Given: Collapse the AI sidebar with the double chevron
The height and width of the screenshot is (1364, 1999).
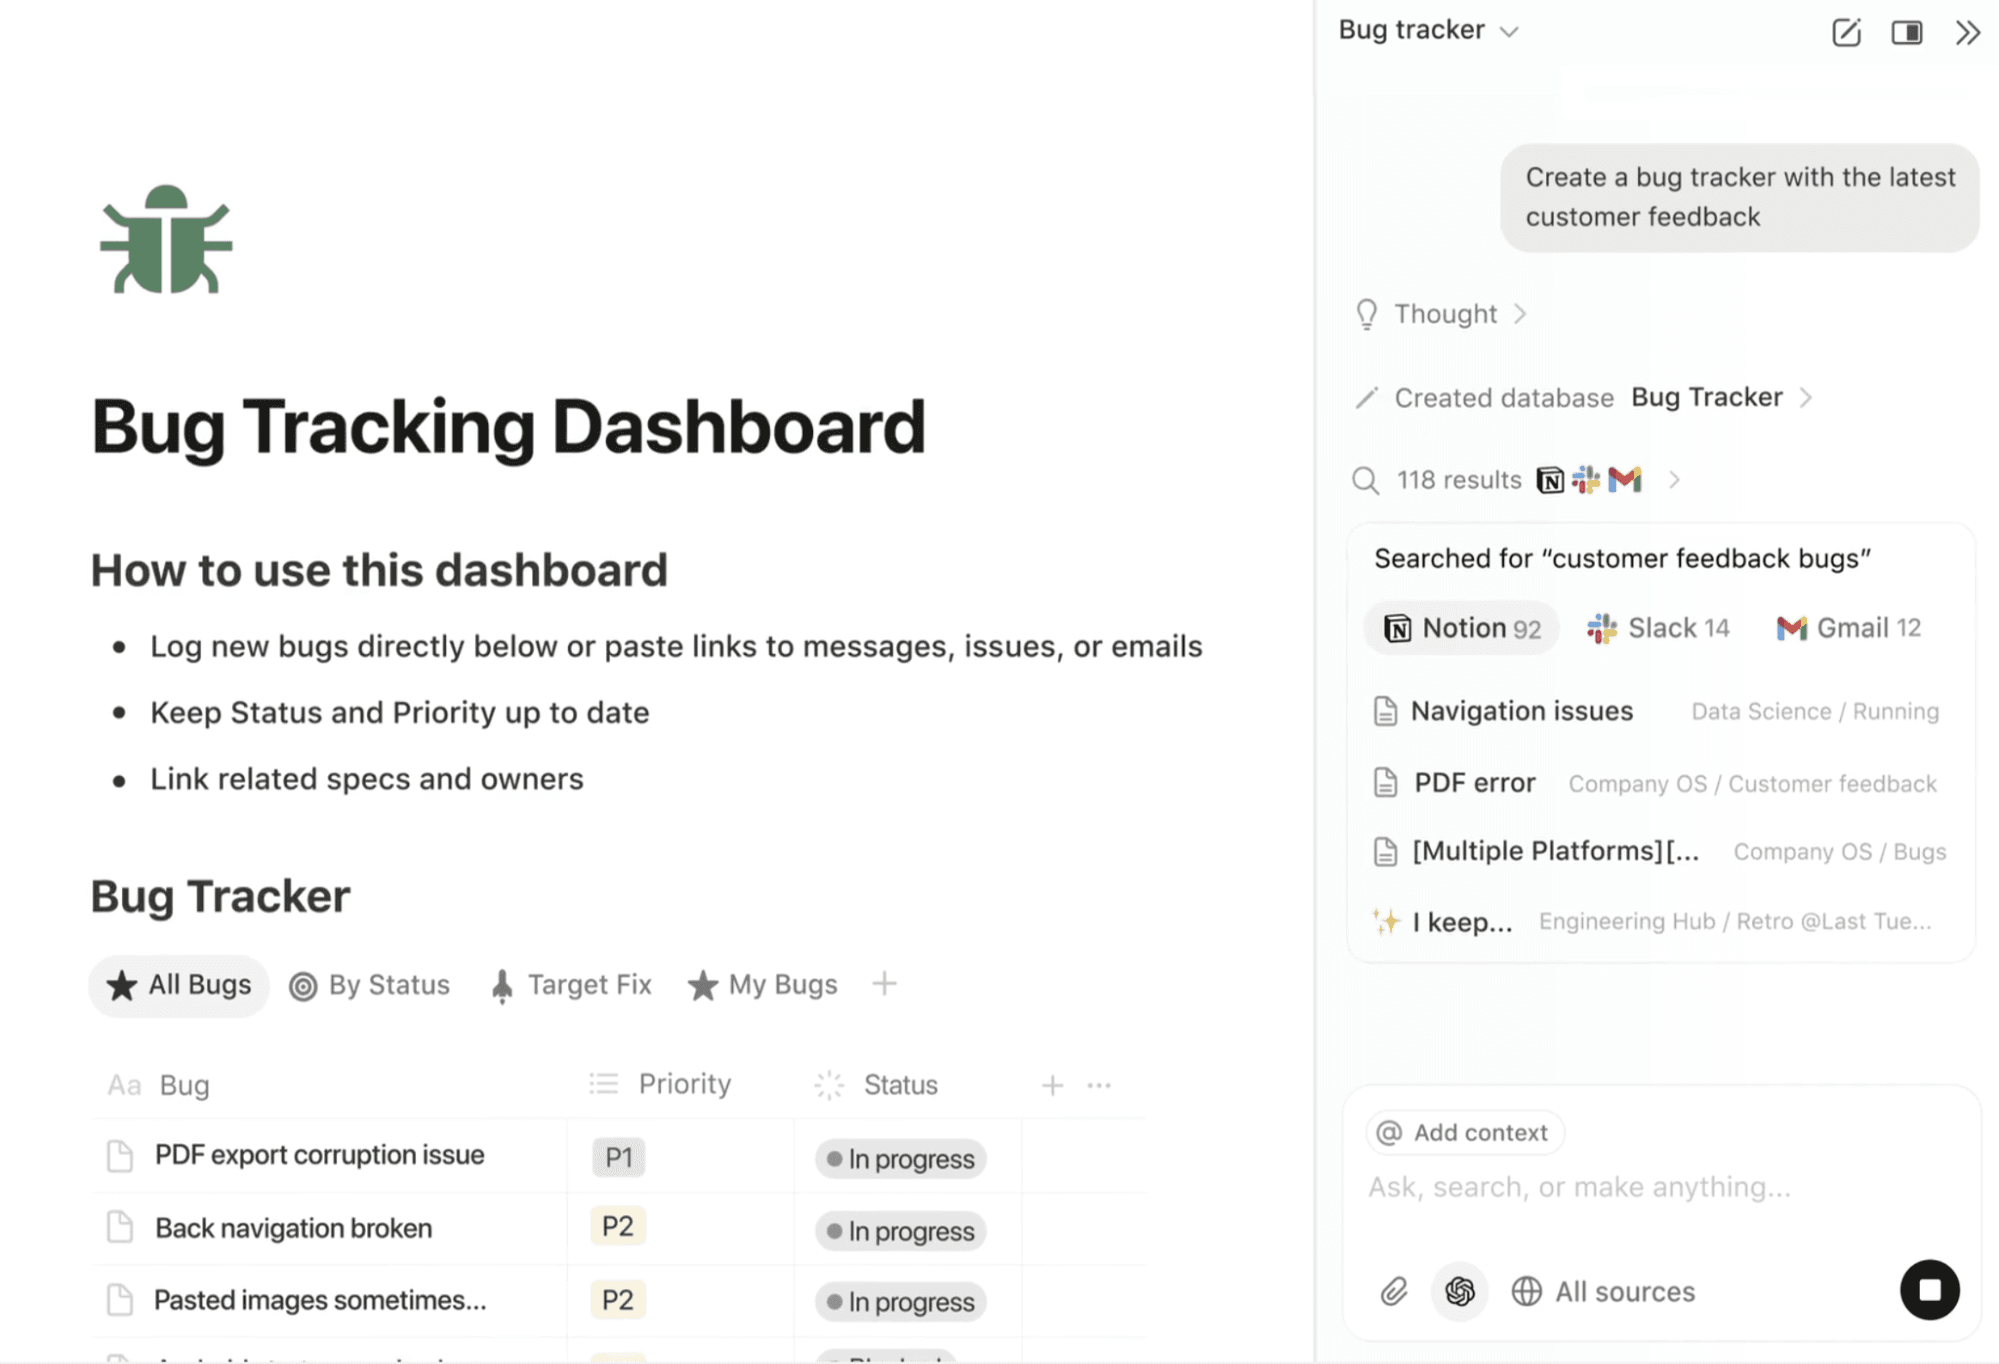Looking at the screenshot, I should (1966, 32).
